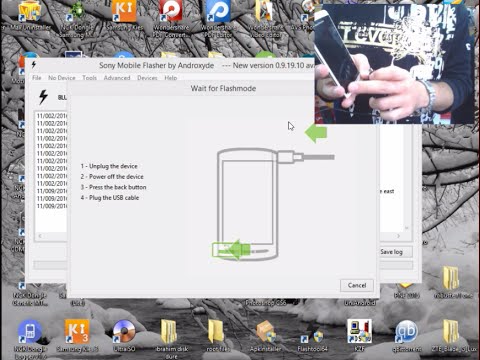Screen dimensions: 480x360
Task: Launch Samsung Kies 3 from desktop
Action: pos(77,336)
